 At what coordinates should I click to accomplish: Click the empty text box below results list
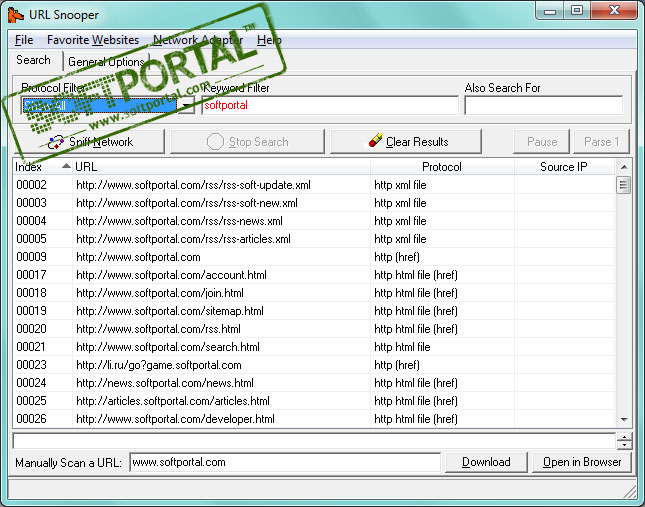pyautogui.click(x=314, y=441)
